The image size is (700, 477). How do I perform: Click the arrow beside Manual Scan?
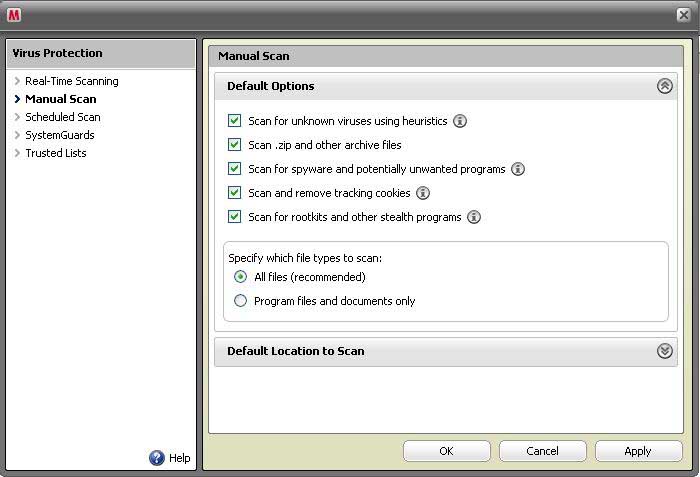[x=17, y=99]
